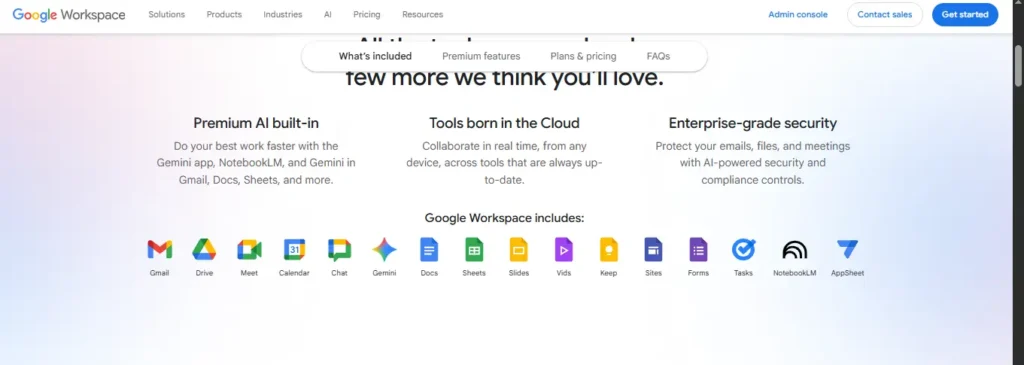Go to Pricing in the top navigation
This screenshot has height=365, width=1024.
[366, 14]
